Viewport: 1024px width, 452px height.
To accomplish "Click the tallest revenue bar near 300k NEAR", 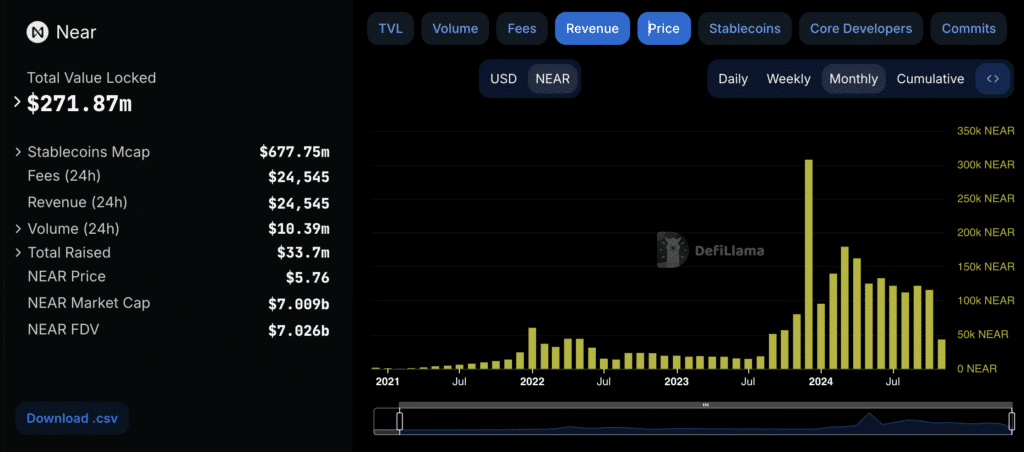I will 808,265.
